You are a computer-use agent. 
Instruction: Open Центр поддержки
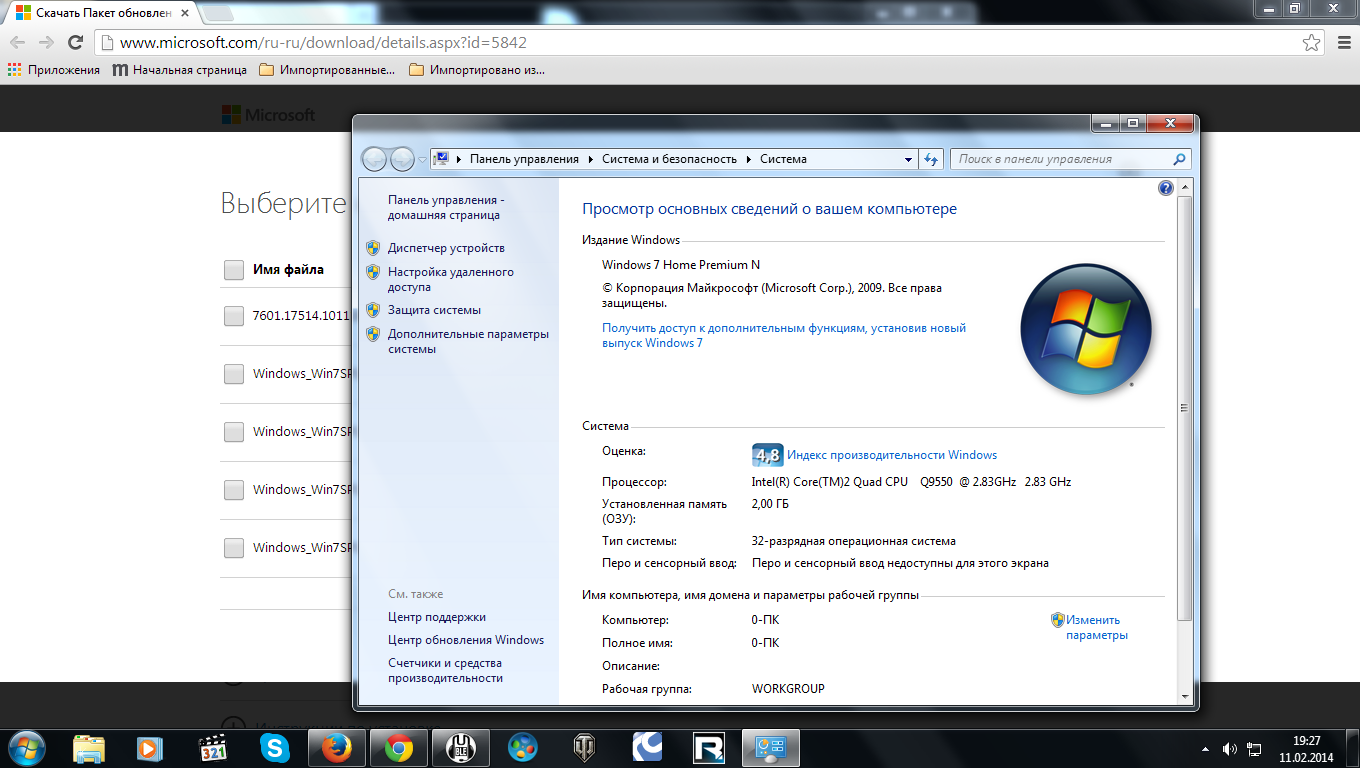(x=437, y=617)
